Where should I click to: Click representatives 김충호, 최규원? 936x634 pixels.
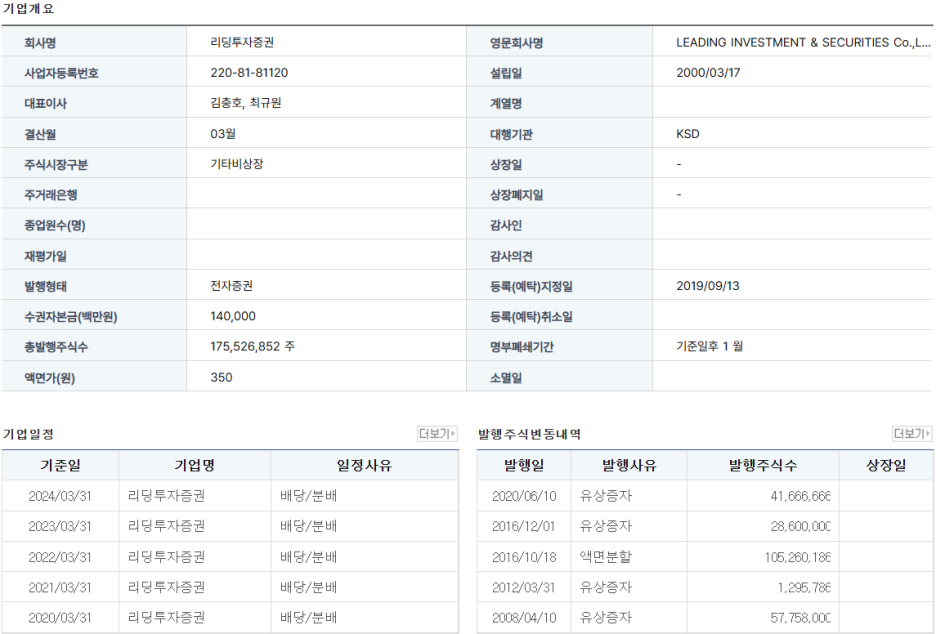[x=245, y=103]
